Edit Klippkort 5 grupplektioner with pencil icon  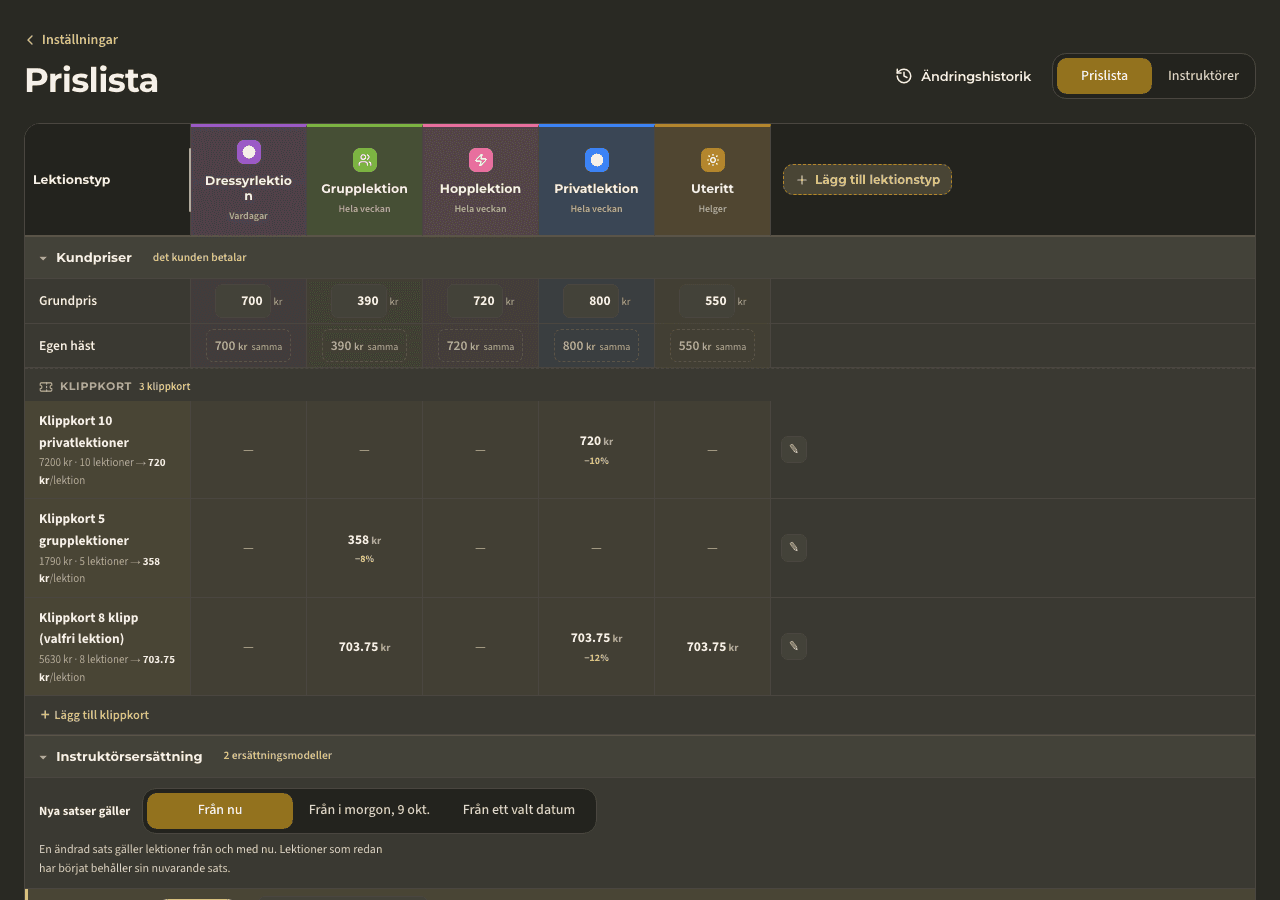pyautogui.click(x=794, y=548)
